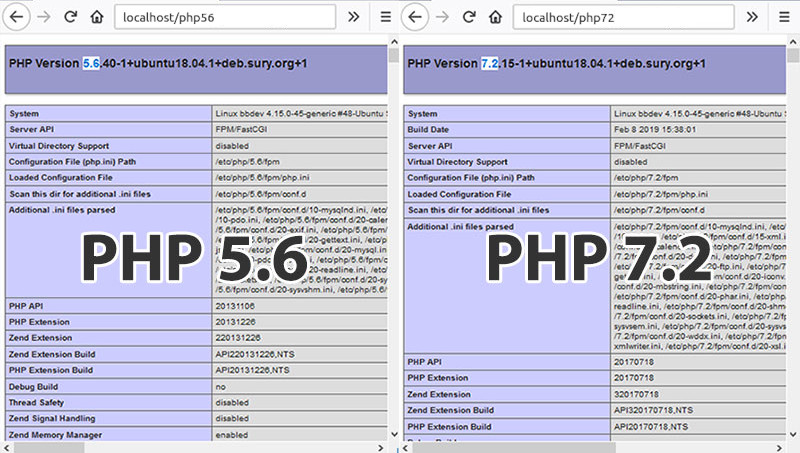This screenshot has width=800, height=453.
Task: Click 'Thread Safety' label in php56 table
Action: (x=36, y=402)
